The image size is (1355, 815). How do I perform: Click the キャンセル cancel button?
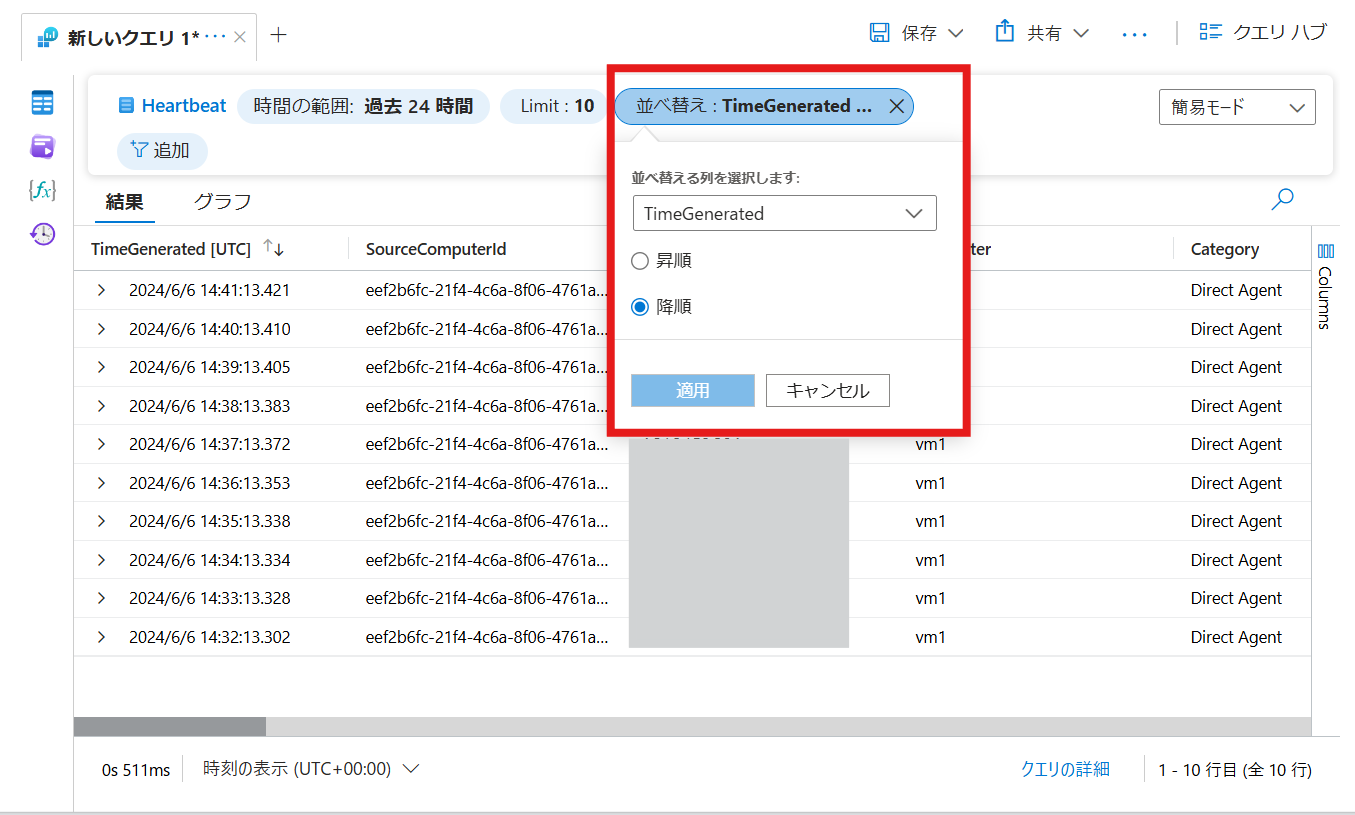click(828, 391)
